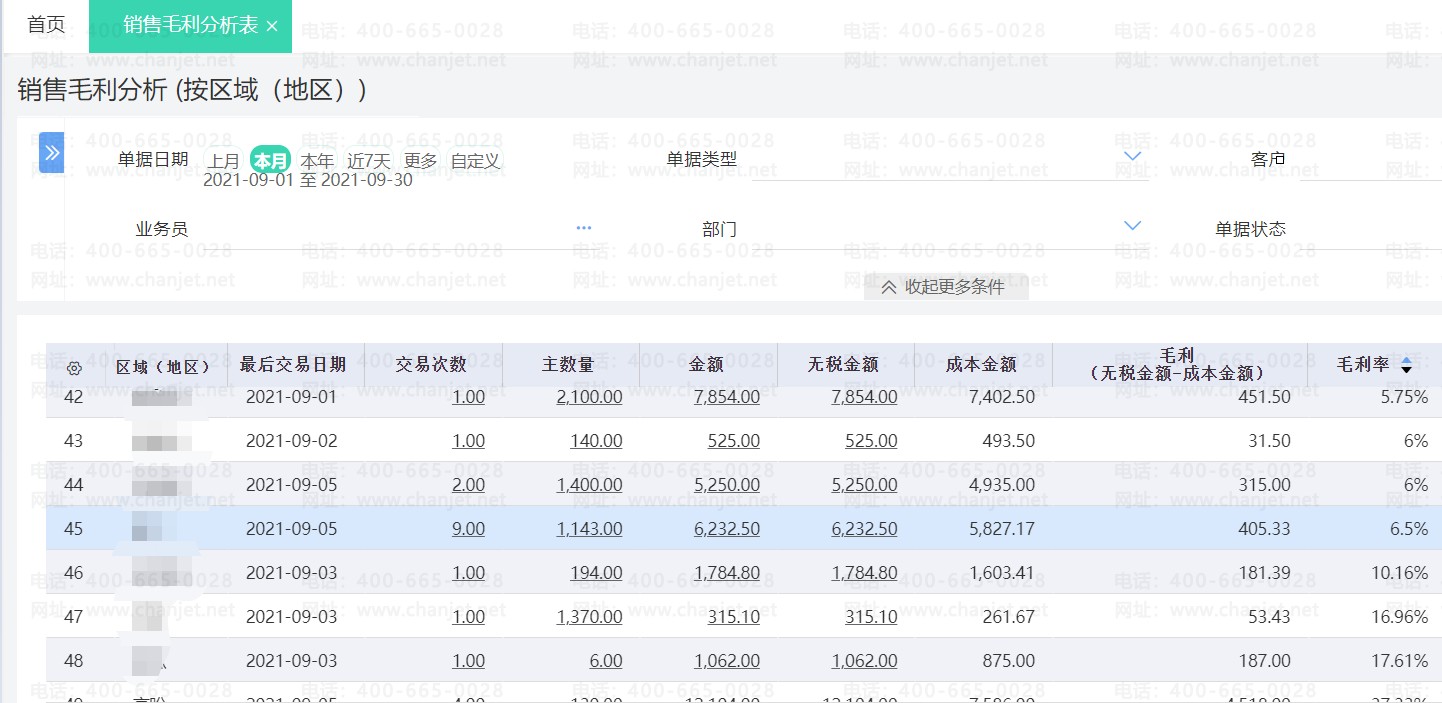Open 金额 link 6,232.50 in row 45
This screenshot has height=703, width=1442.
pyautogui.click(x=726, y=529)
